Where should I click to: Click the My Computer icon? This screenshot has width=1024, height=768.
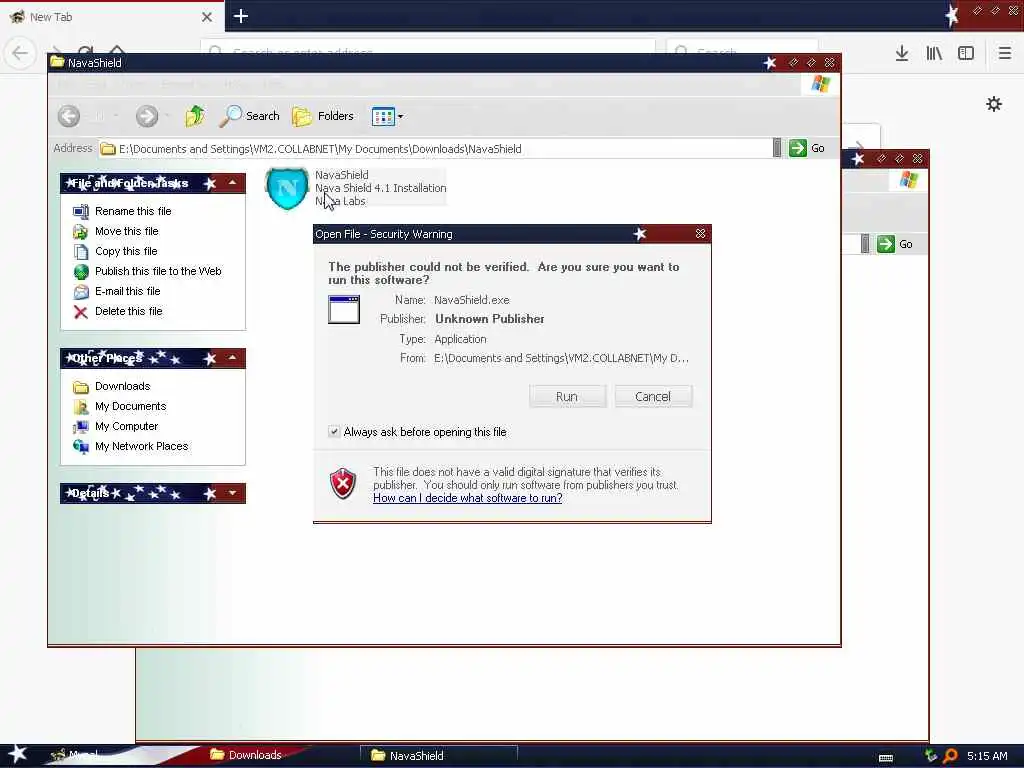81,427
